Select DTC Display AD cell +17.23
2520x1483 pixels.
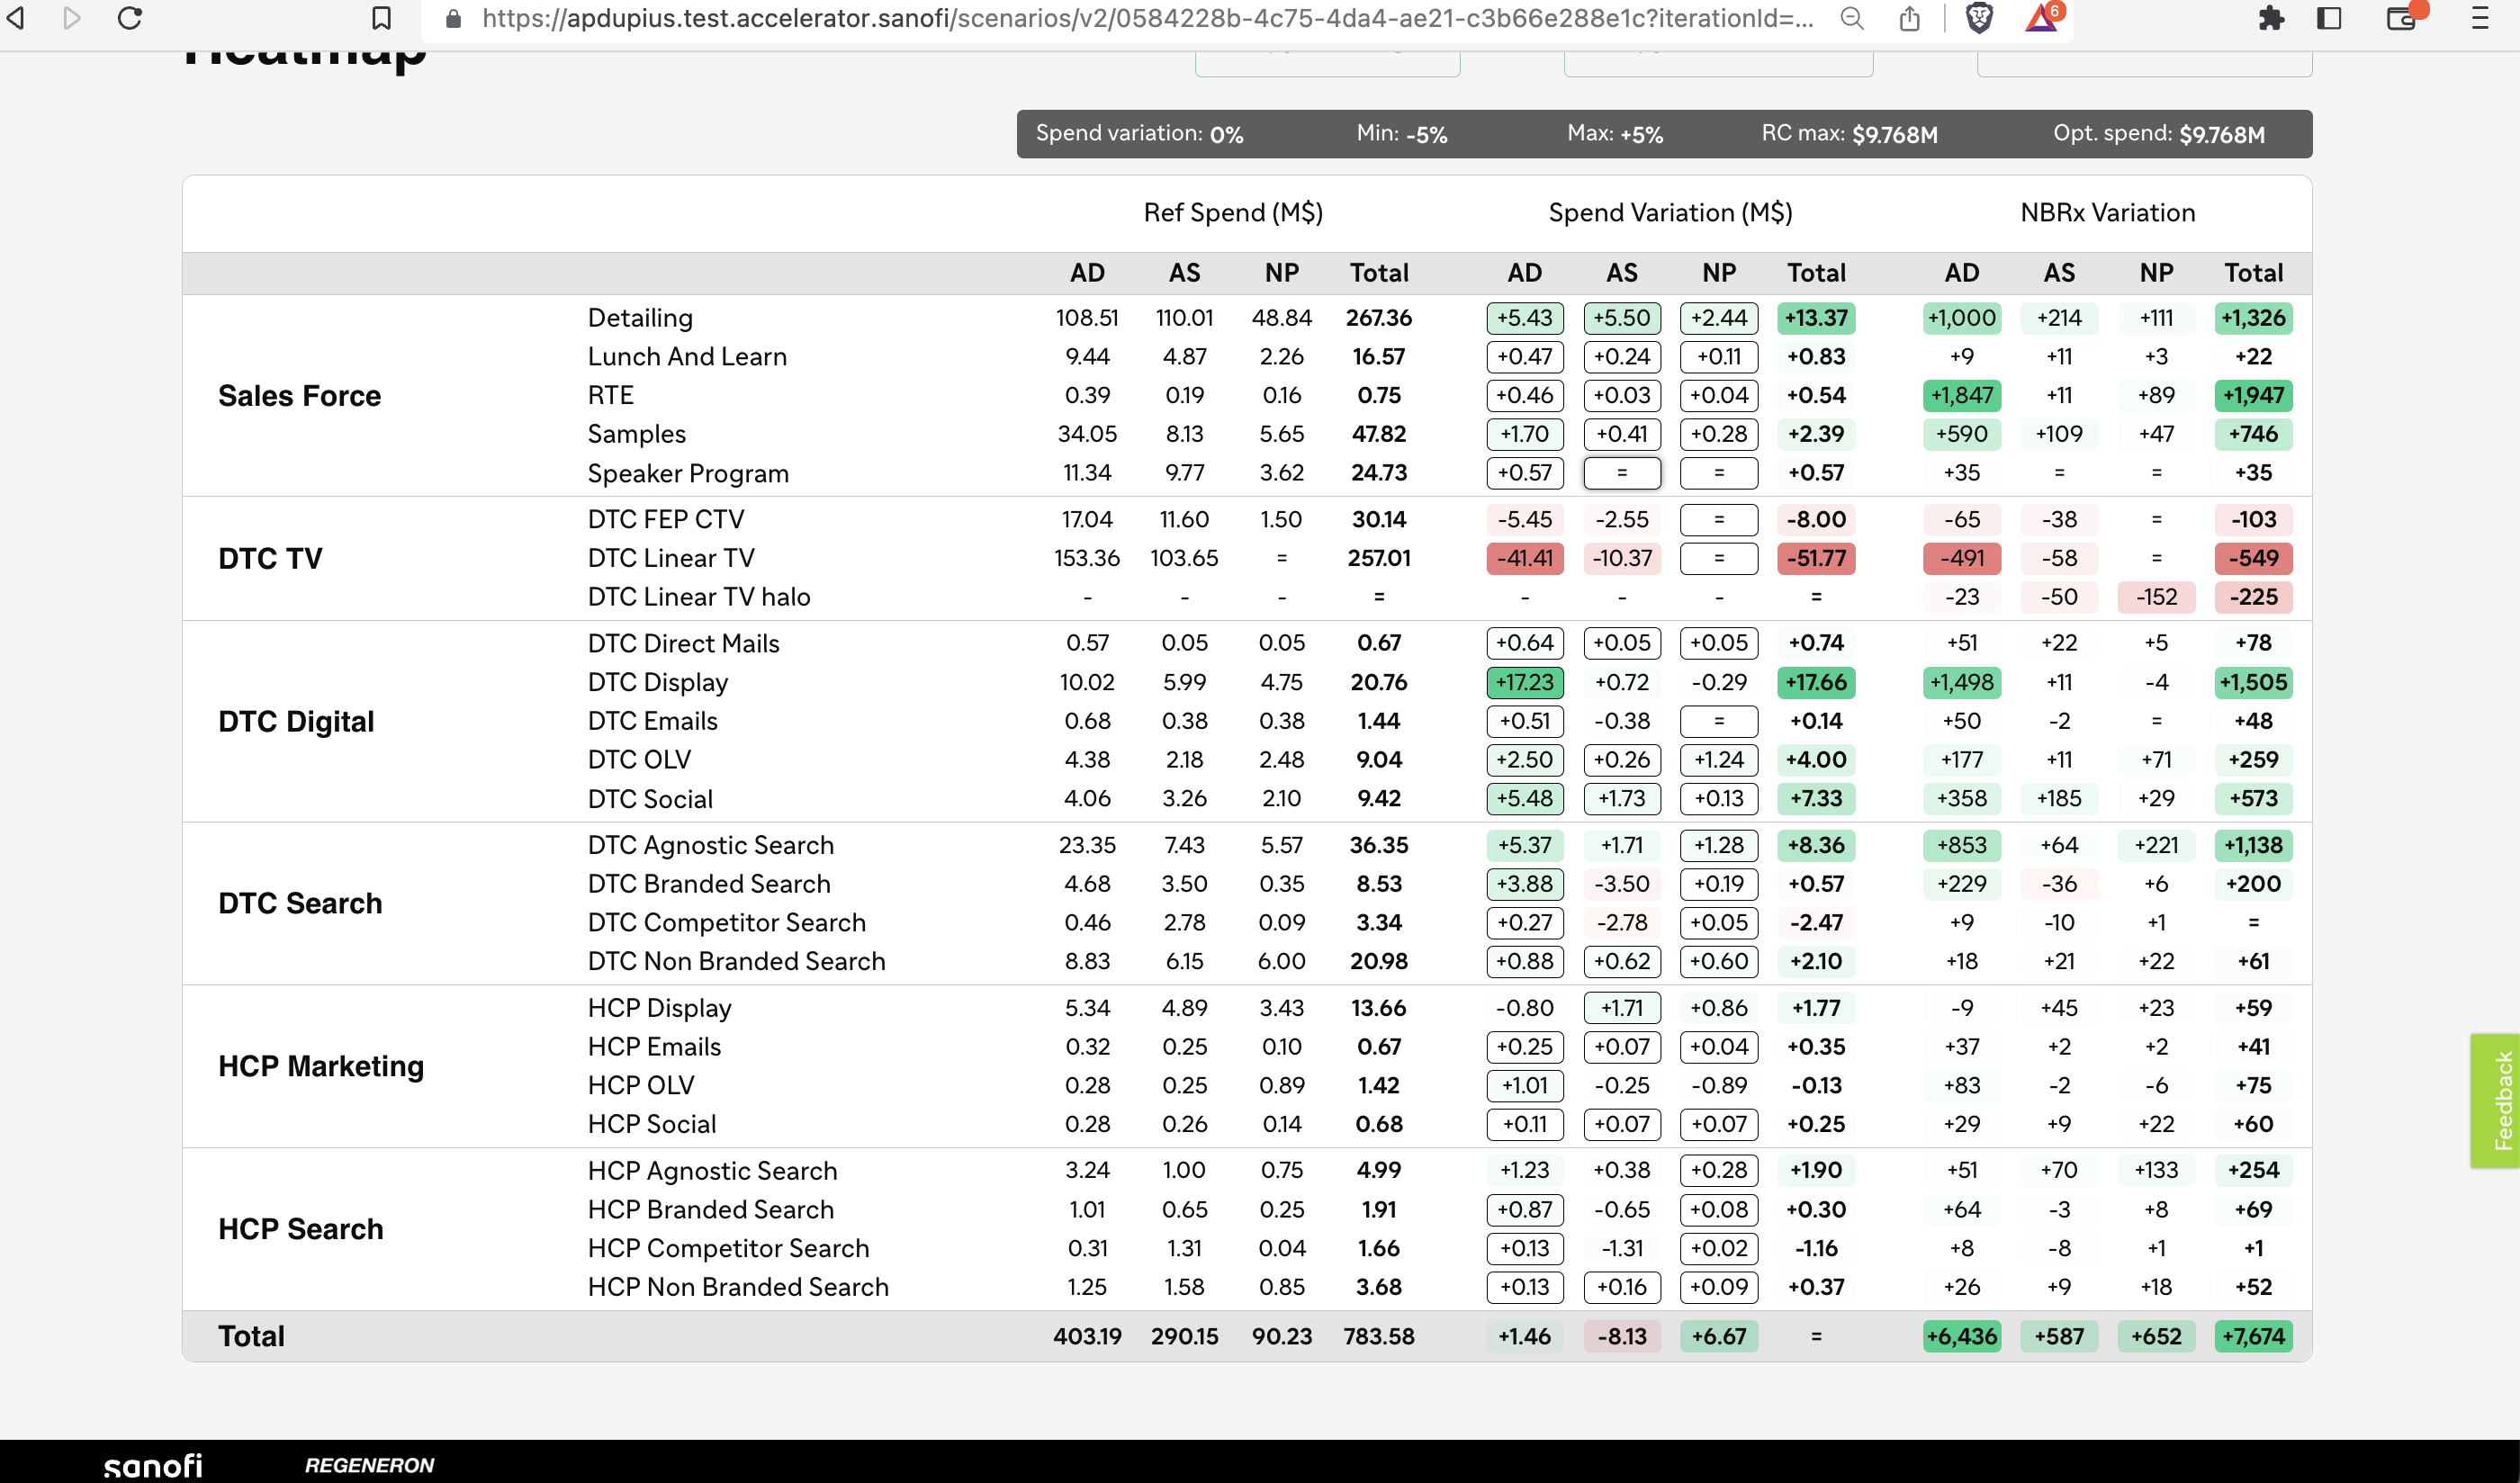click(1524, 682)
